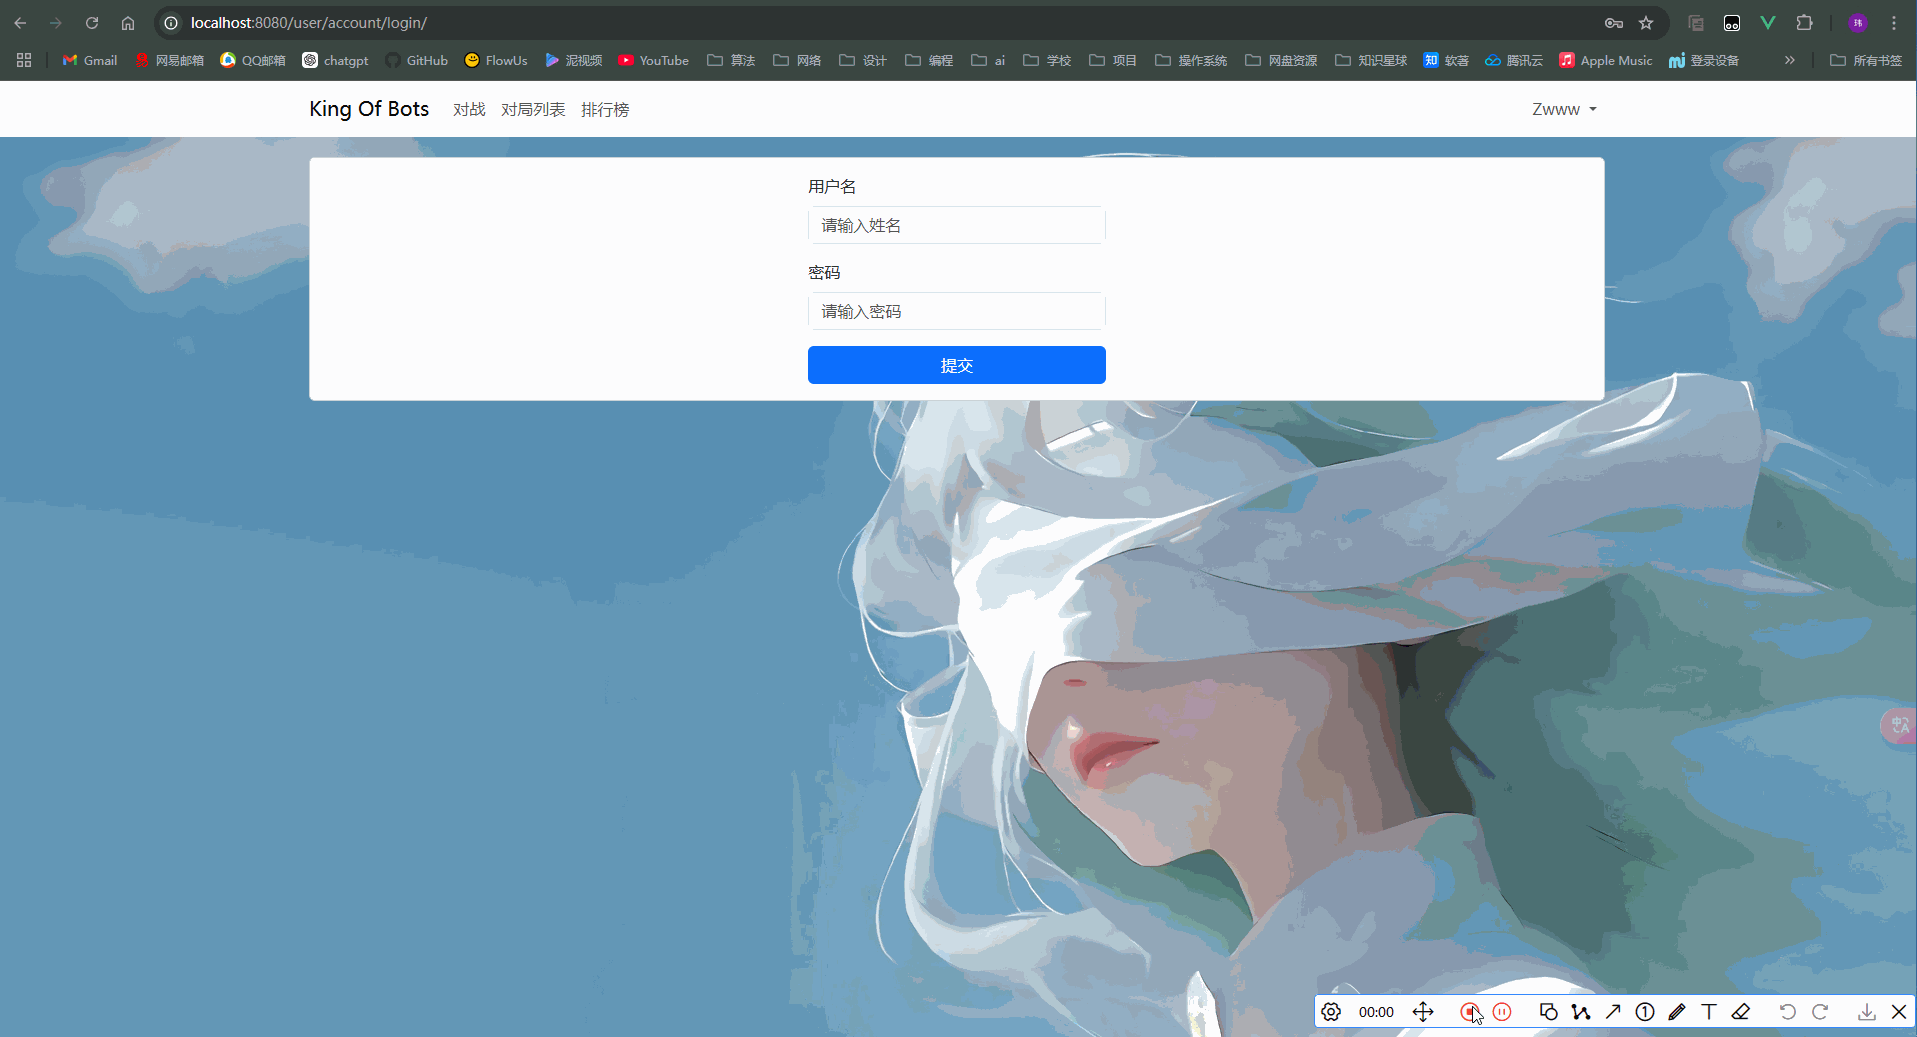1917x1037 pixels.
Task: View site information icon in address bar
Action: tap(171, 23)
